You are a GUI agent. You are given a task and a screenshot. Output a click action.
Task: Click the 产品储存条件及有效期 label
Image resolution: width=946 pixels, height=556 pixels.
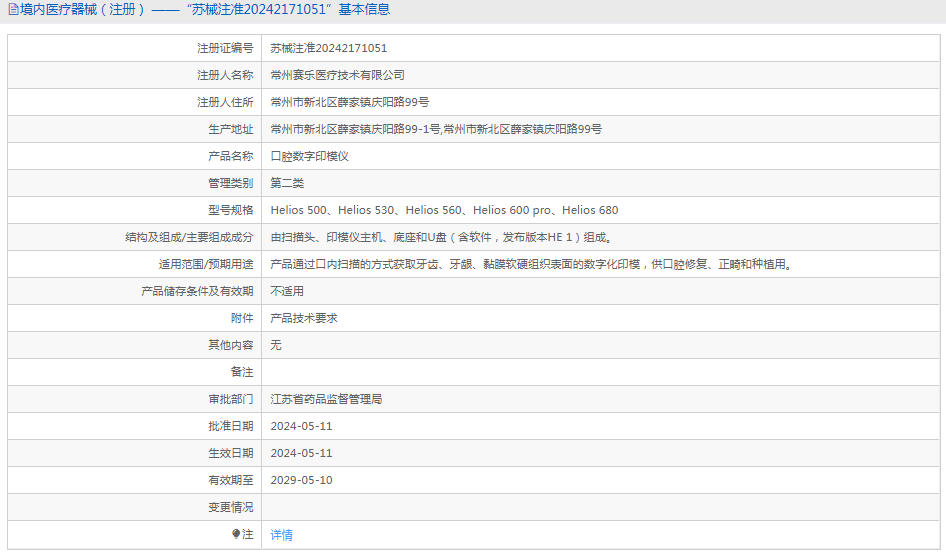[197, 291]
